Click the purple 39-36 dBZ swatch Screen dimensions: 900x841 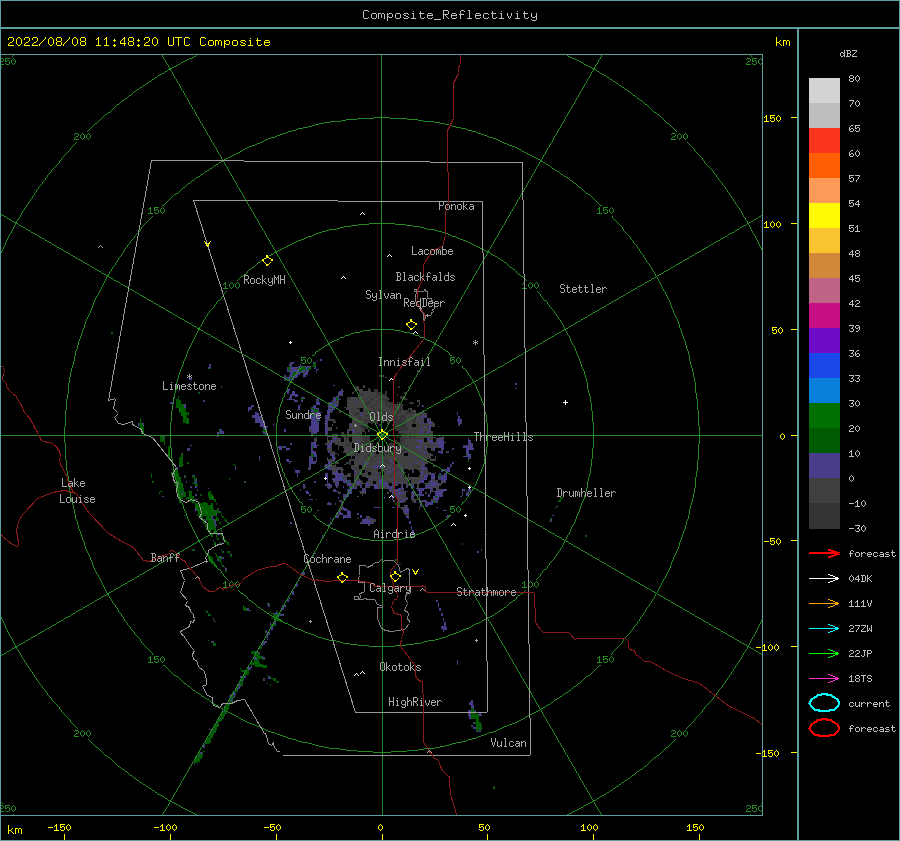824,340
